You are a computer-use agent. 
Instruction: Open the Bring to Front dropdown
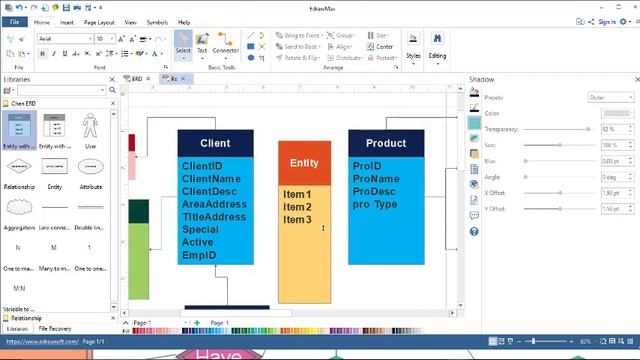(299, 36)
